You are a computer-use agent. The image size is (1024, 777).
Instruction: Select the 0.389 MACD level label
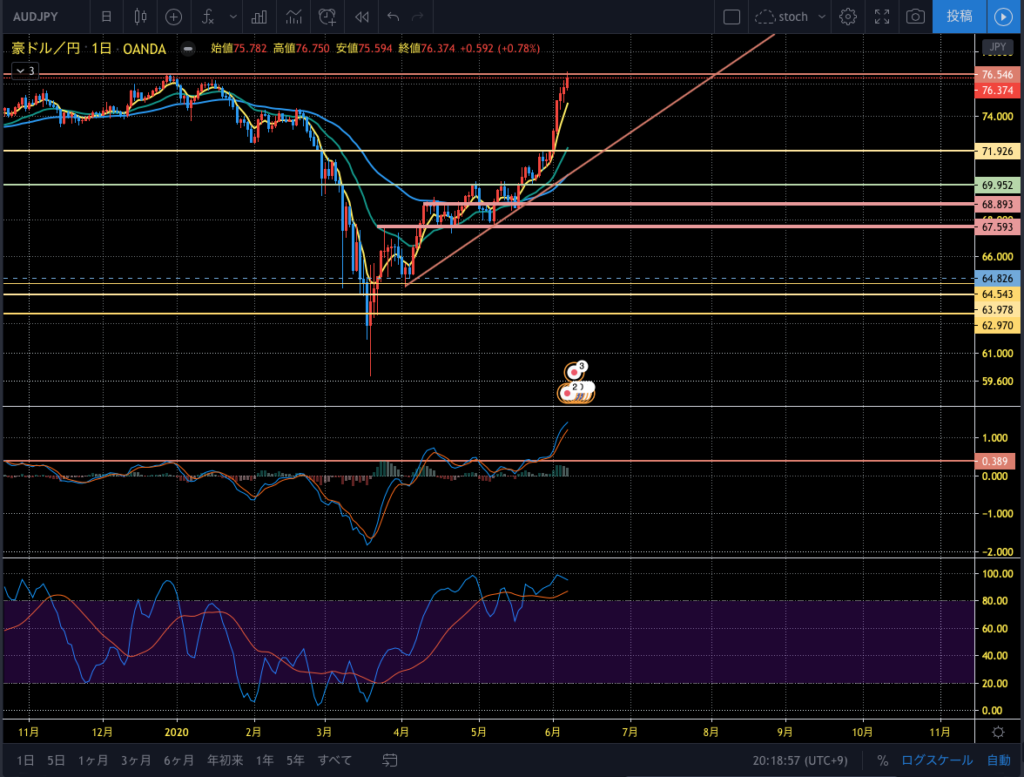pos(995,461)
